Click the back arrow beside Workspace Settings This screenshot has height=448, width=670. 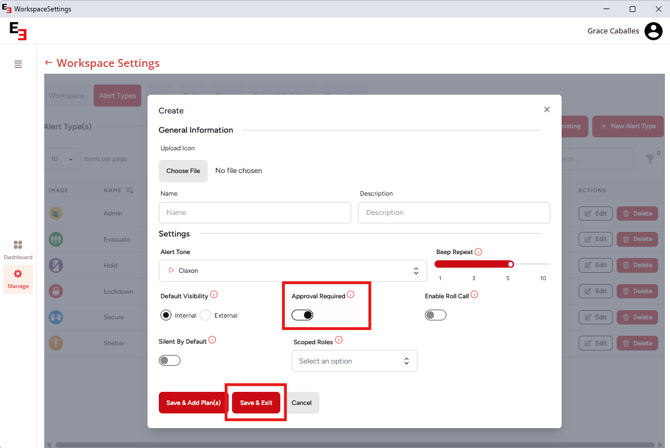(x=48, y=63)
